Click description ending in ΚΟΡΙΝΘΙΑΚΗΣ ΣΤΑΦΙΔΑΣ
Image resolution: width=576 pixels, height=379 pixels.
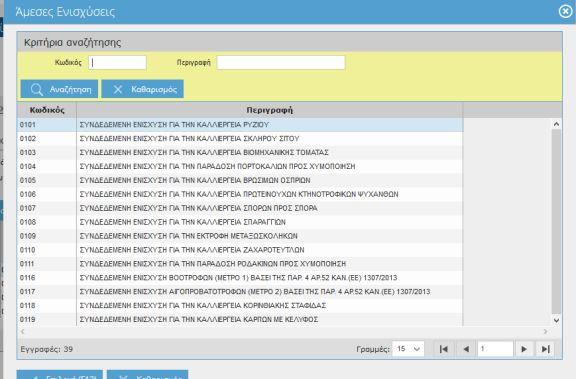tap(203, 306)
